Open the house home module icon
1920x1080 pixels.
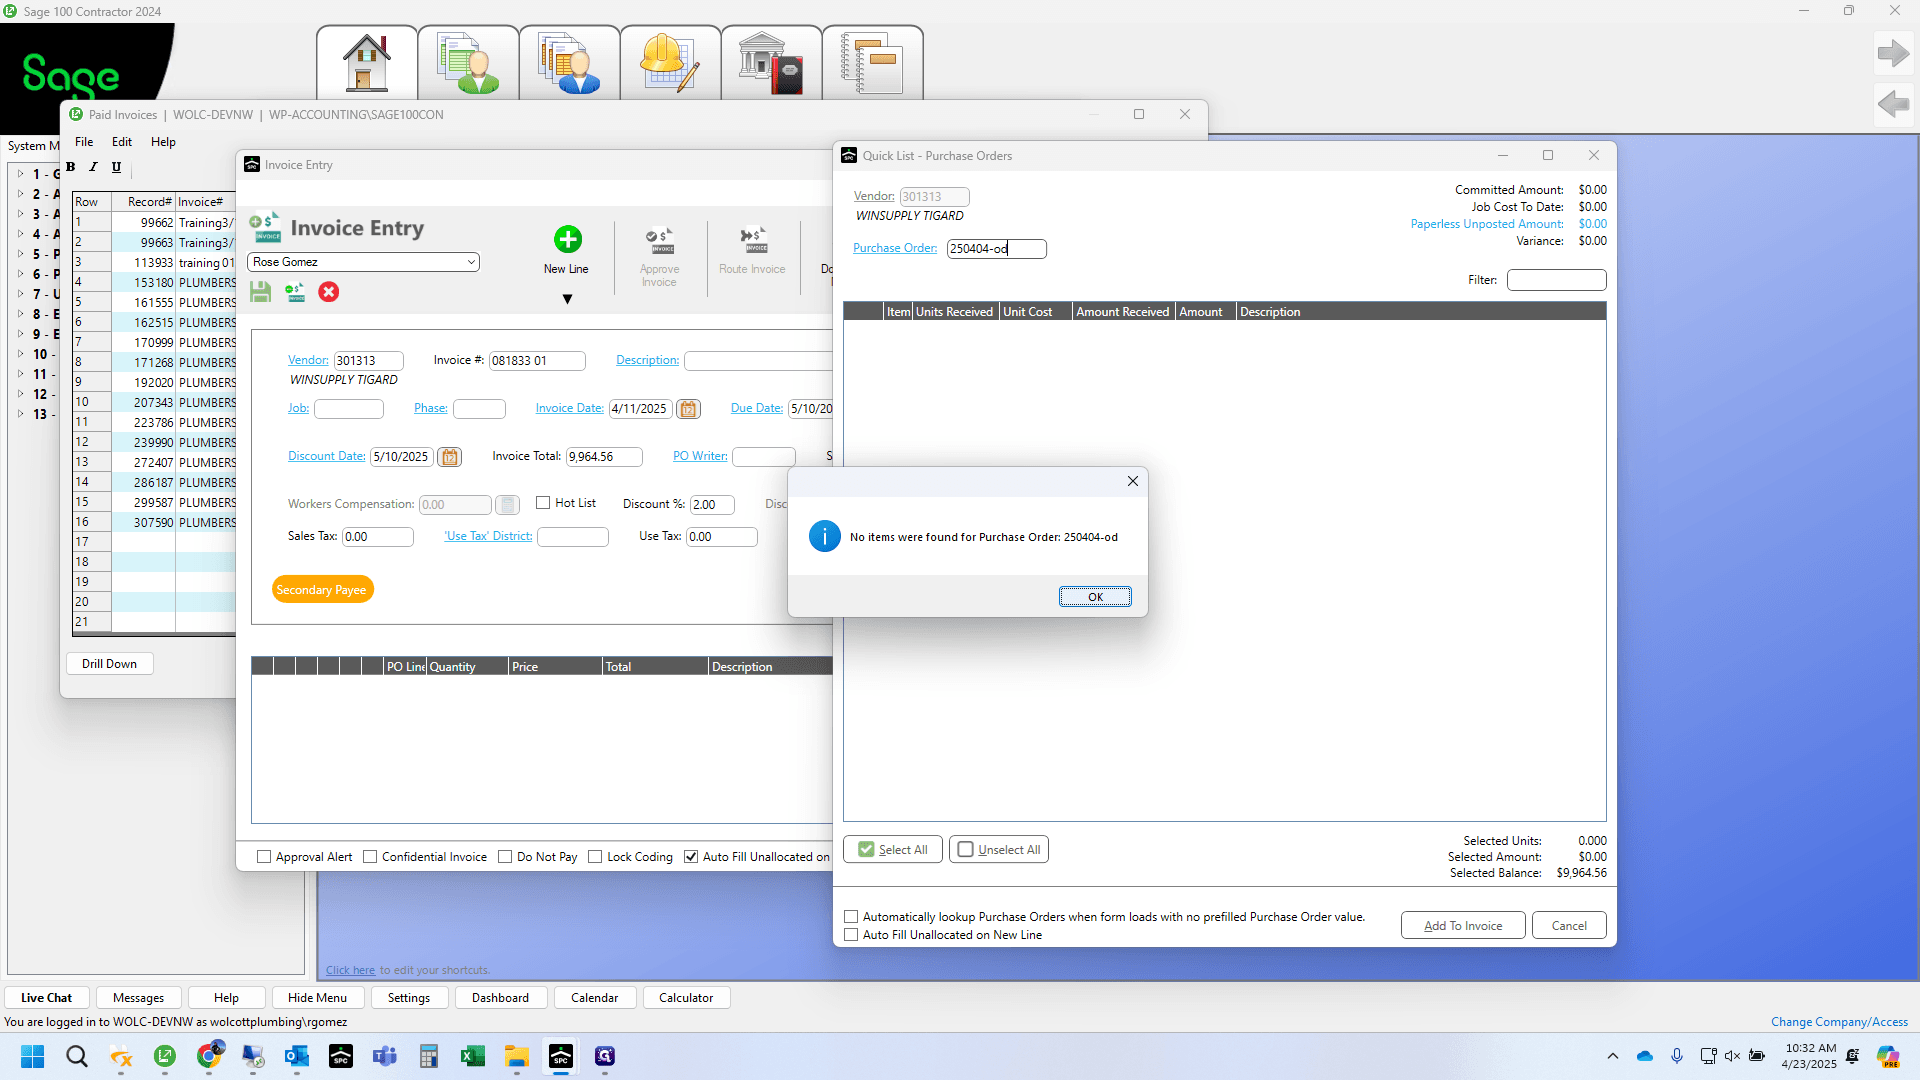tap(367, 62)
